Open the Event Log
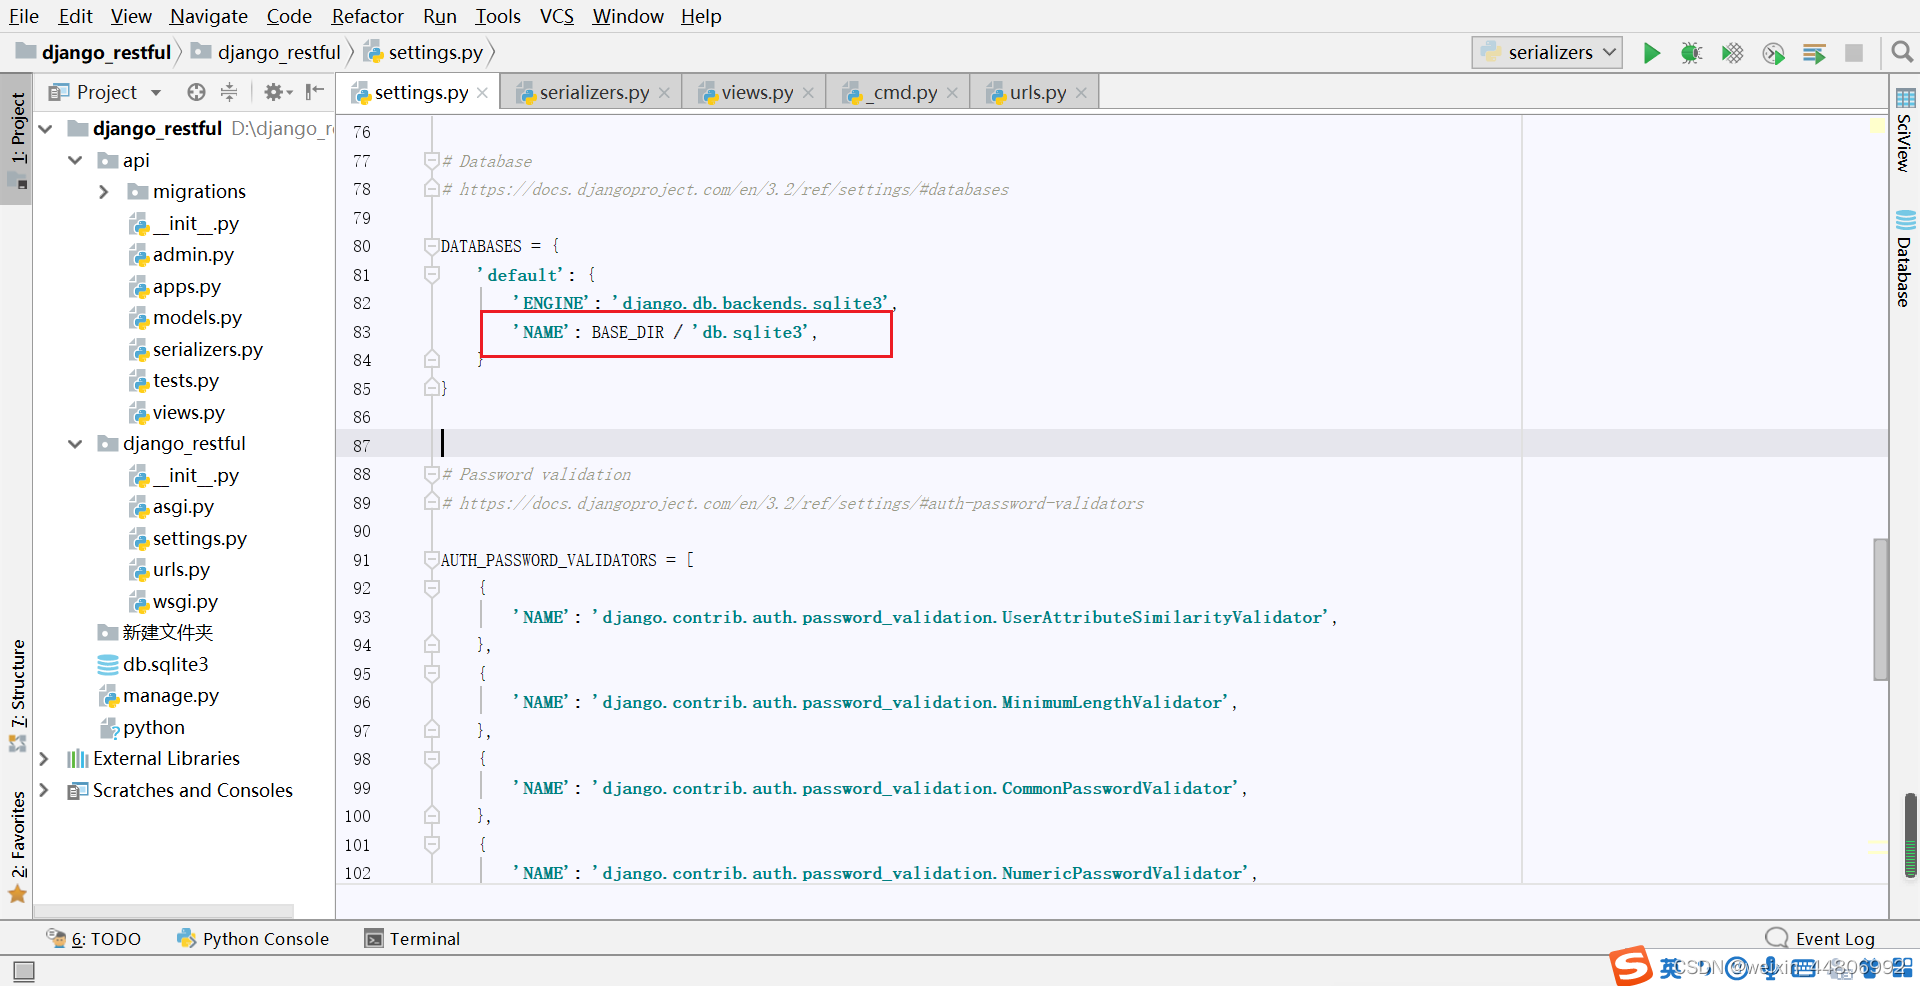 (x=1833, y=938)
